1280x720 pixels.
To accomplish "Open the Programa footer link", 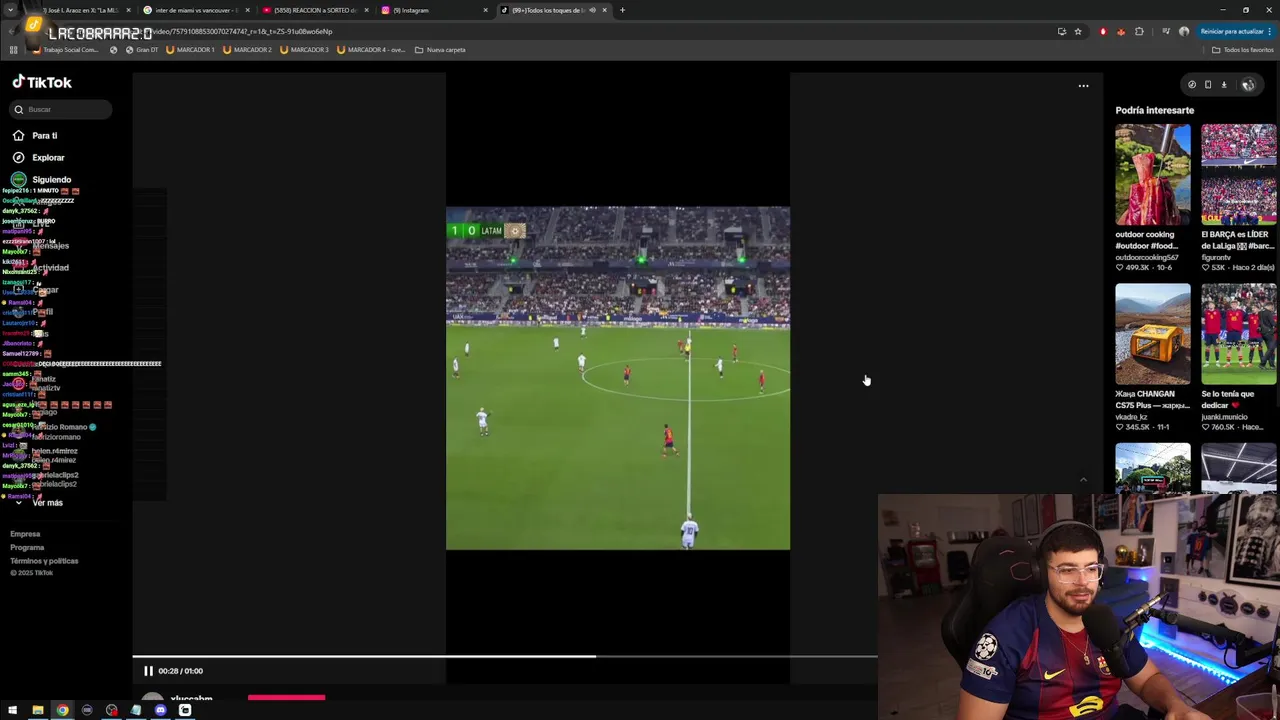I will [x=27, y=547].
